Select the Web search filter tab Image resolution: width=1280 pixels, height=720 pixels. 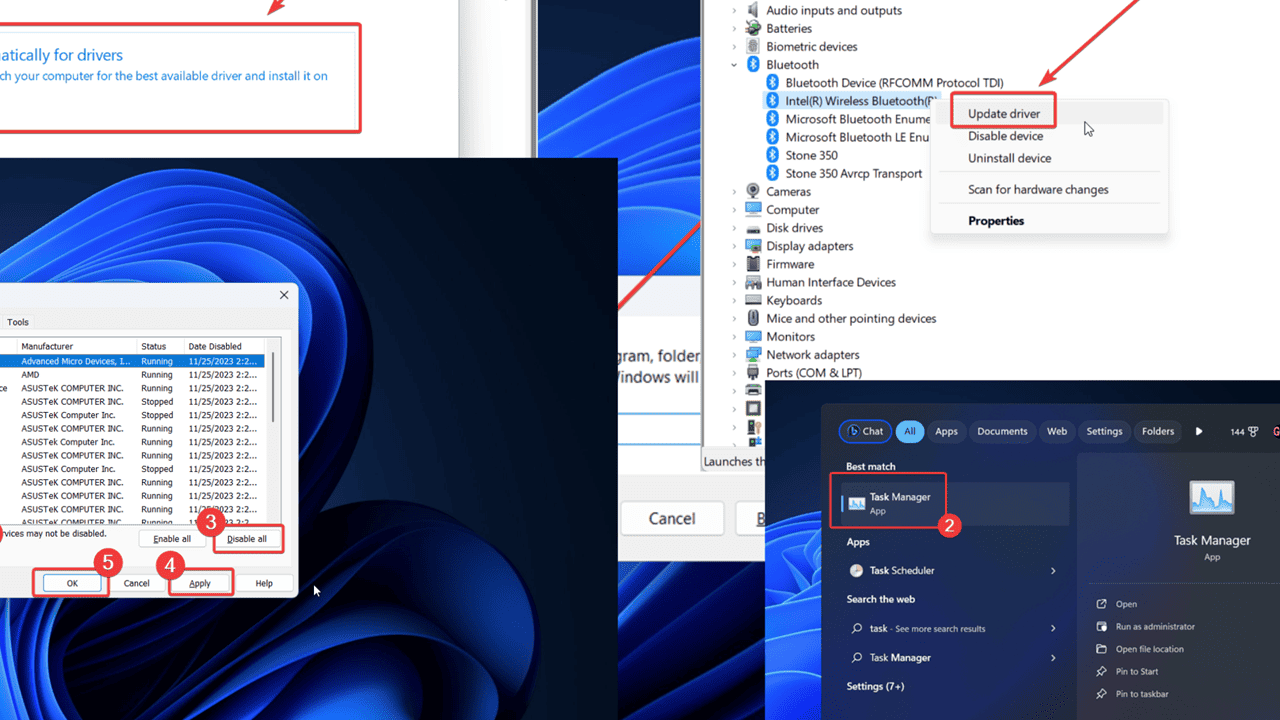tap(1057, 432)
